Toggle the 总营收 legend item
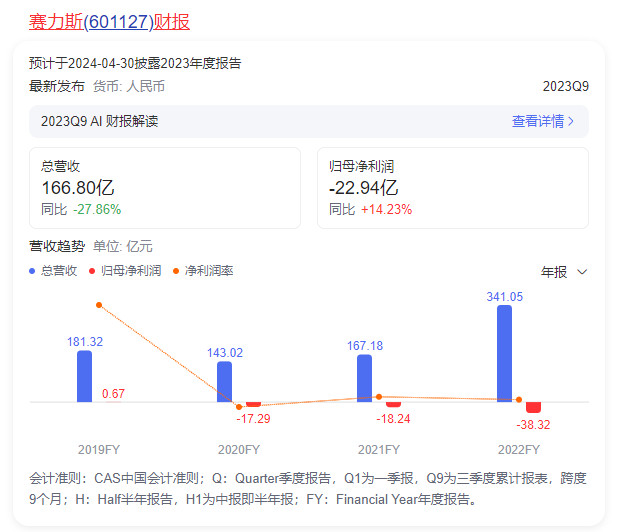The image size is (617, 532). point(54,271)
